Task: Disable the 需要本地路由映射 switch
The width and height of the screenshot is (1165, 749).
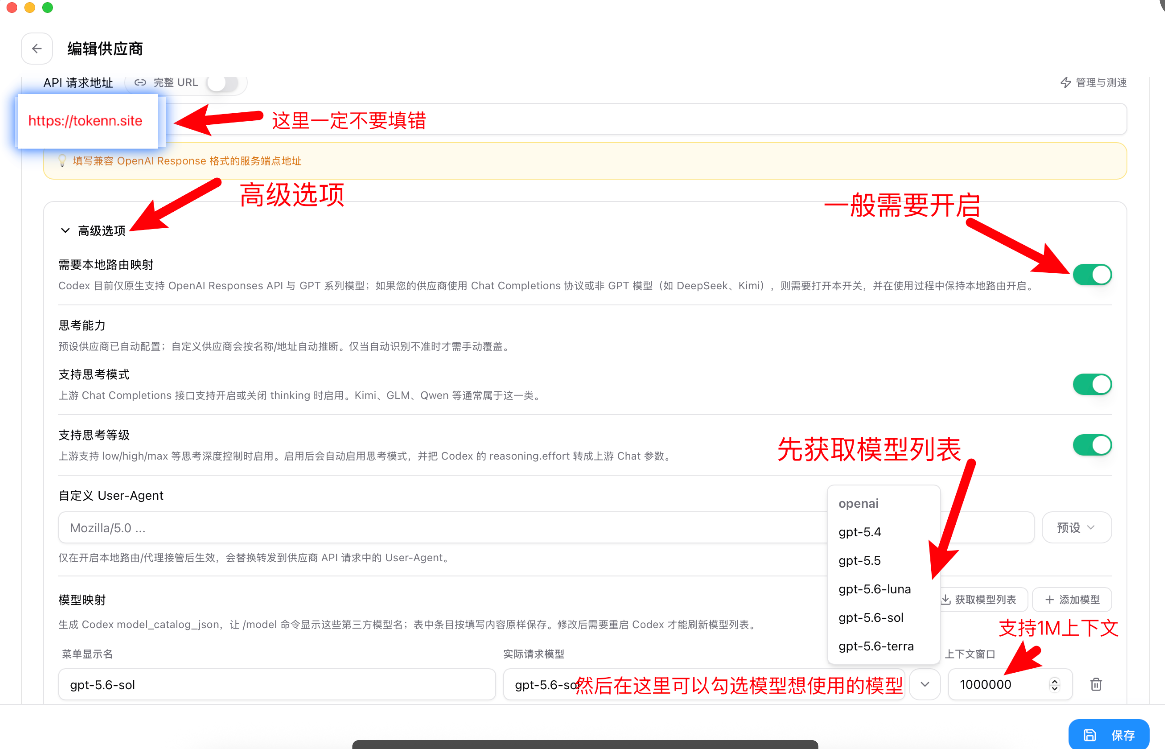Action: coord(1092,275)
